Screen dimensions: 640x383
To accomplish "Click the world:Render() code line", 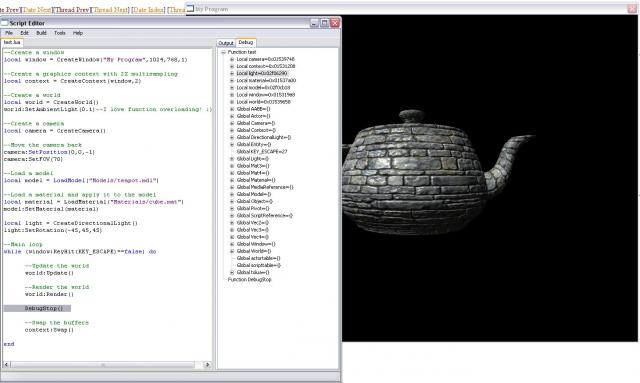I will click(x=49, y=294).
